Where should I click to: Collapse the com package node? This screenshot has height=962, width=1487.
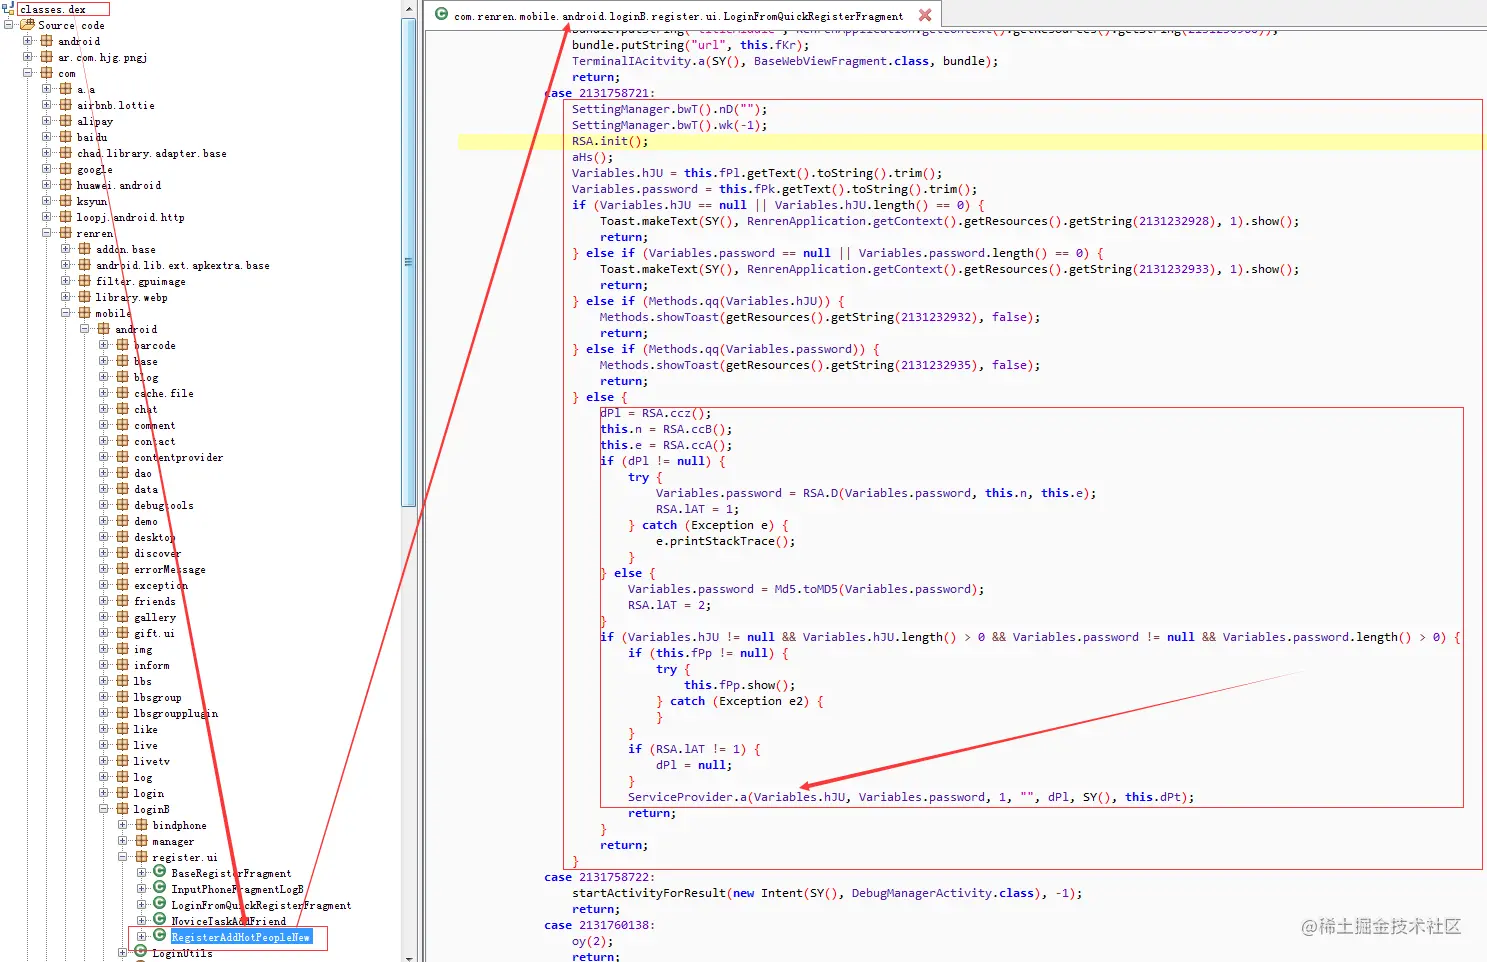point(28,73)
